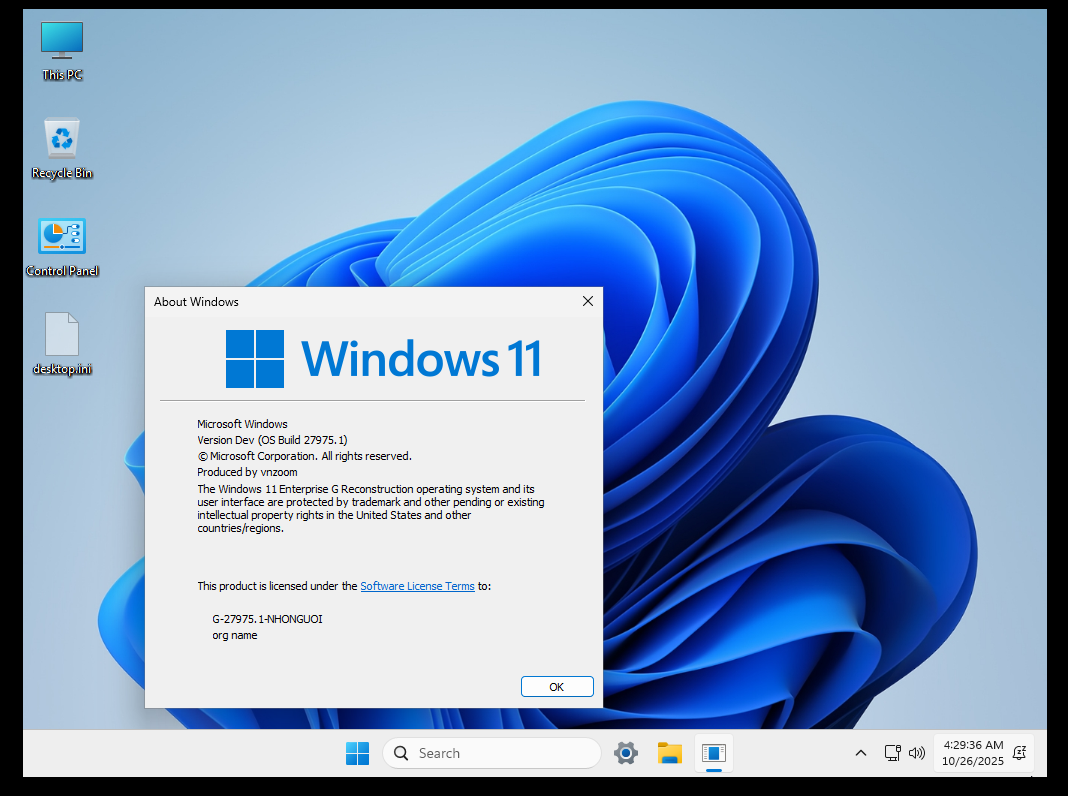The width and height of the screenshot is (1068, 796).
Task: Open the clock showing 4:29:36 AM
Action: (x=973, y=745)
